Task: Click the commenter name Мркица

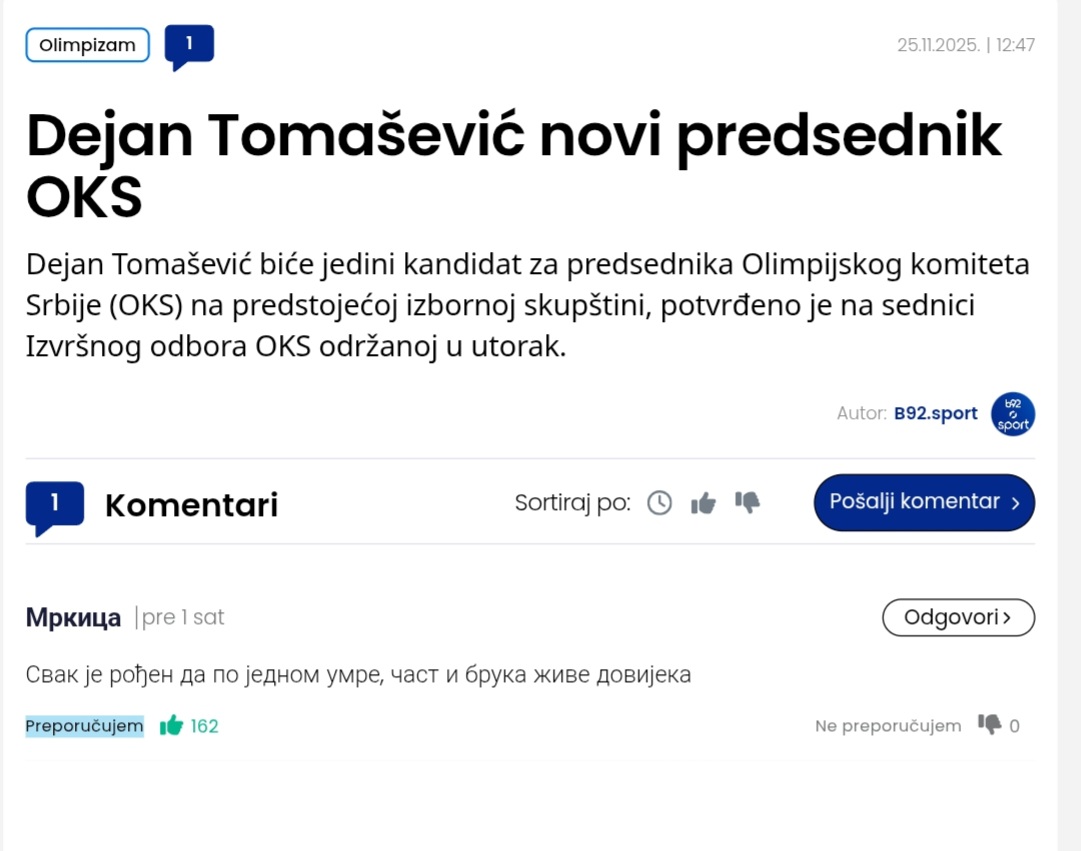Action: pyautogui.click(x=73, y=618)
